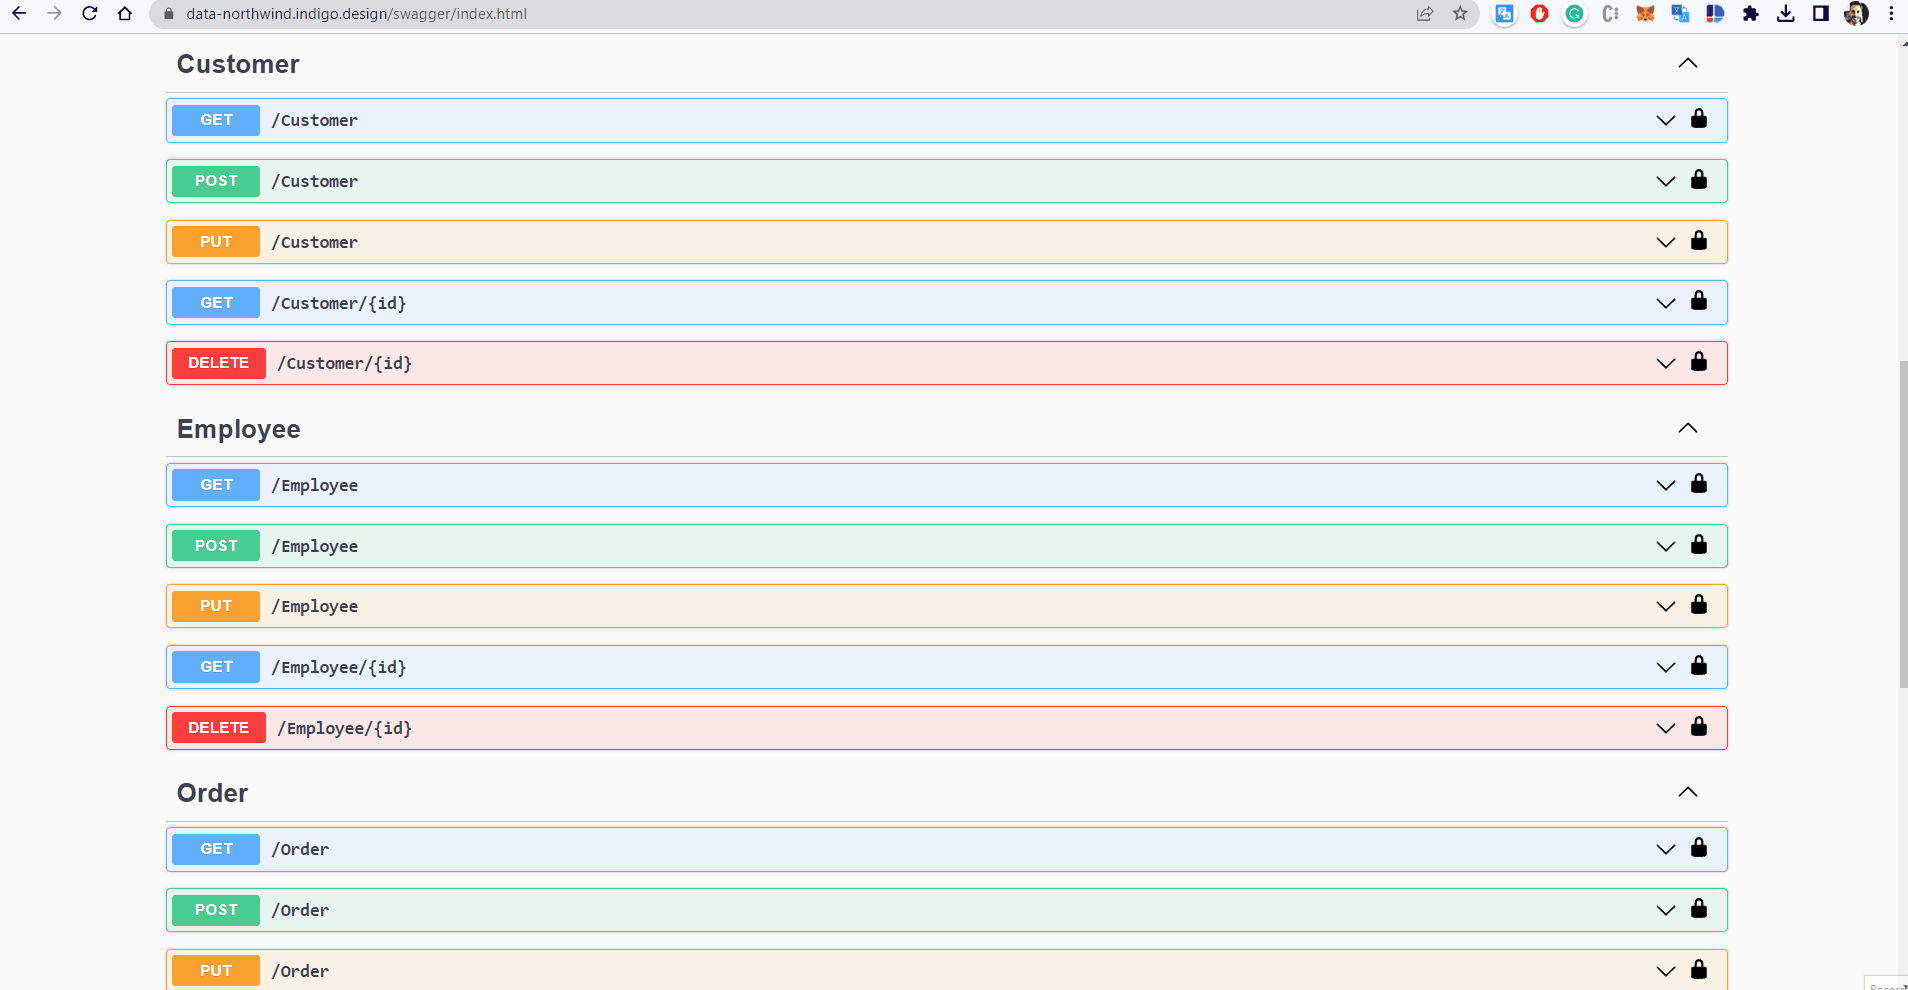The width and height of the screenshot is (1908, 990).
Task: Click the lock icon on DELETE /Customer/{id}
Action: [x=1698, y=362]
